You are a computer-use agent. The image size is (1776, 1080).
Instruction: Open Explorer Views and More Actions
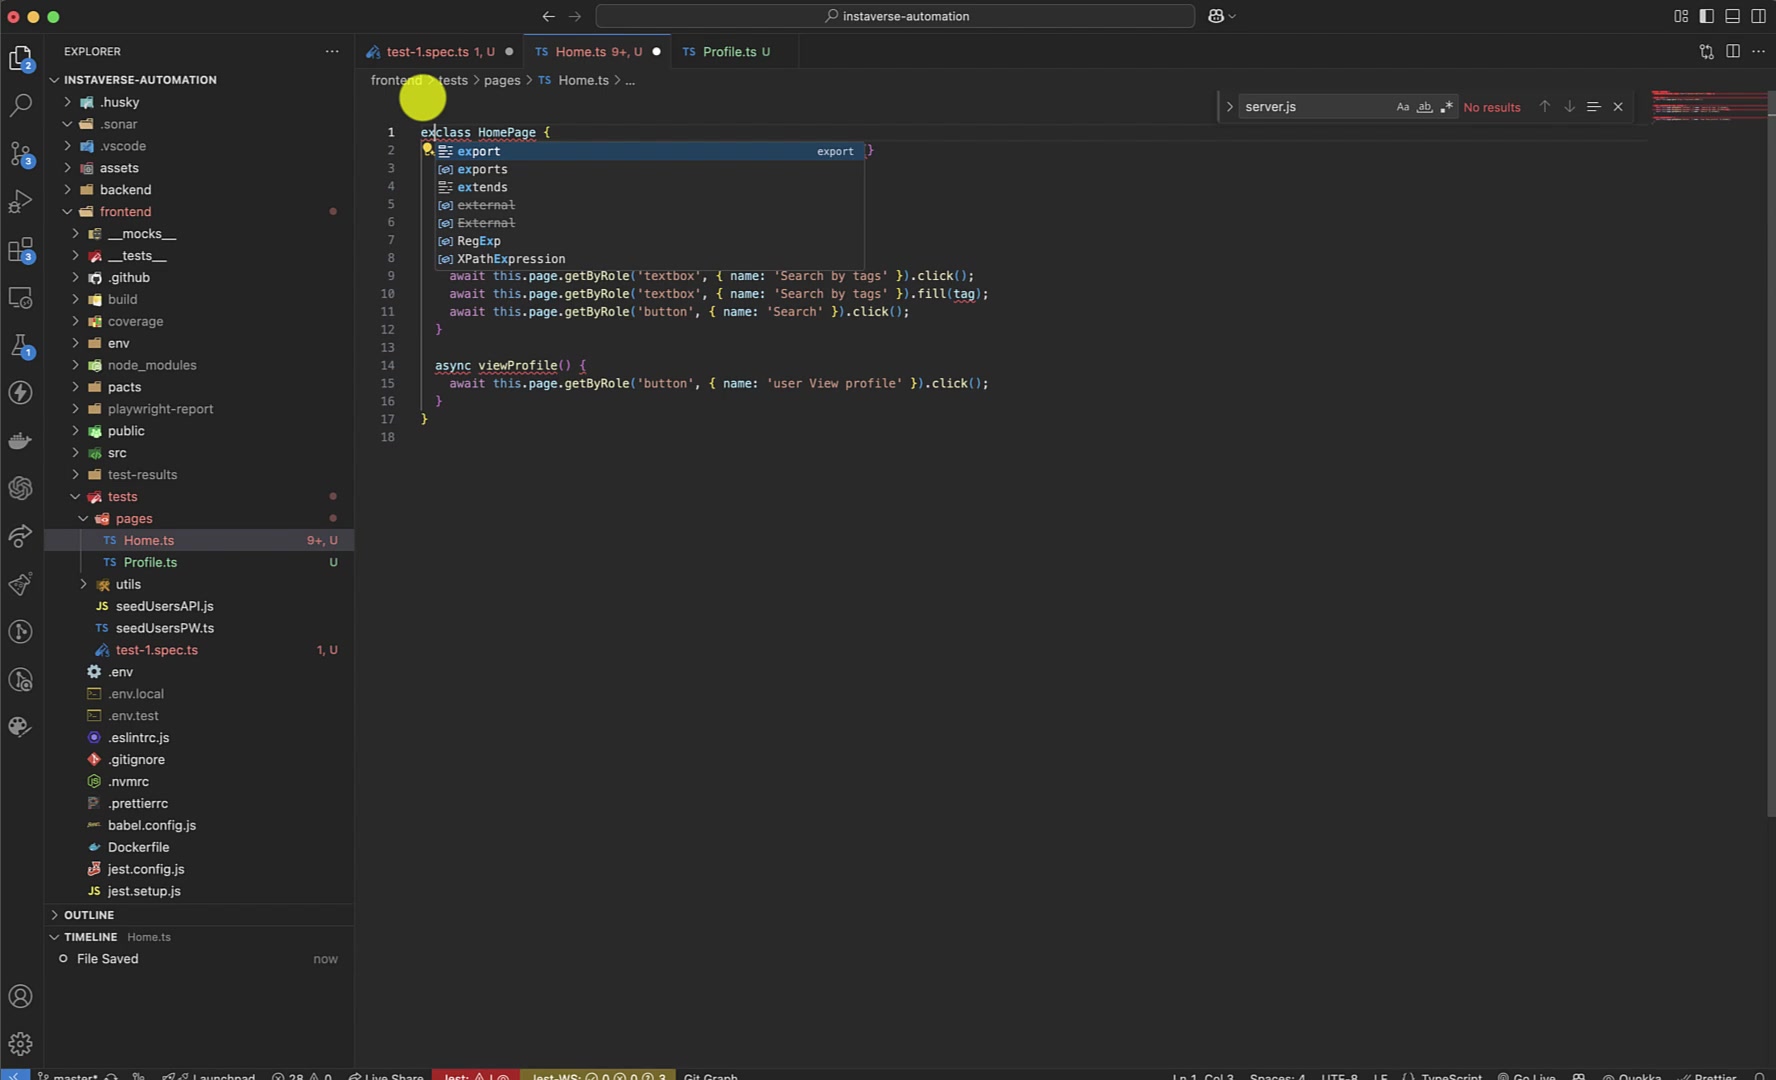point(332,51)
